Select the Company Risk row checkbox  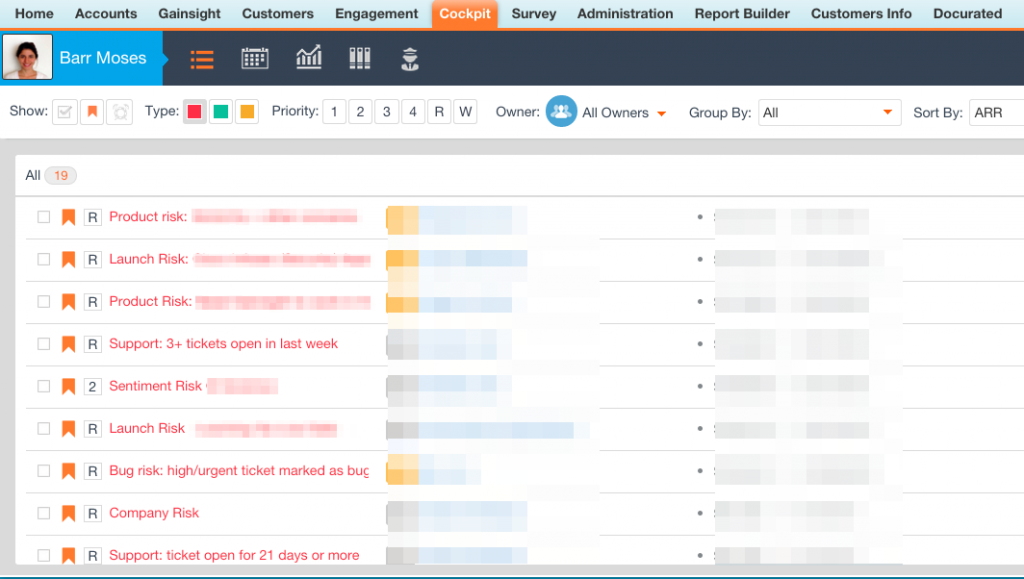pyautogui.click(x=43, y=513)
